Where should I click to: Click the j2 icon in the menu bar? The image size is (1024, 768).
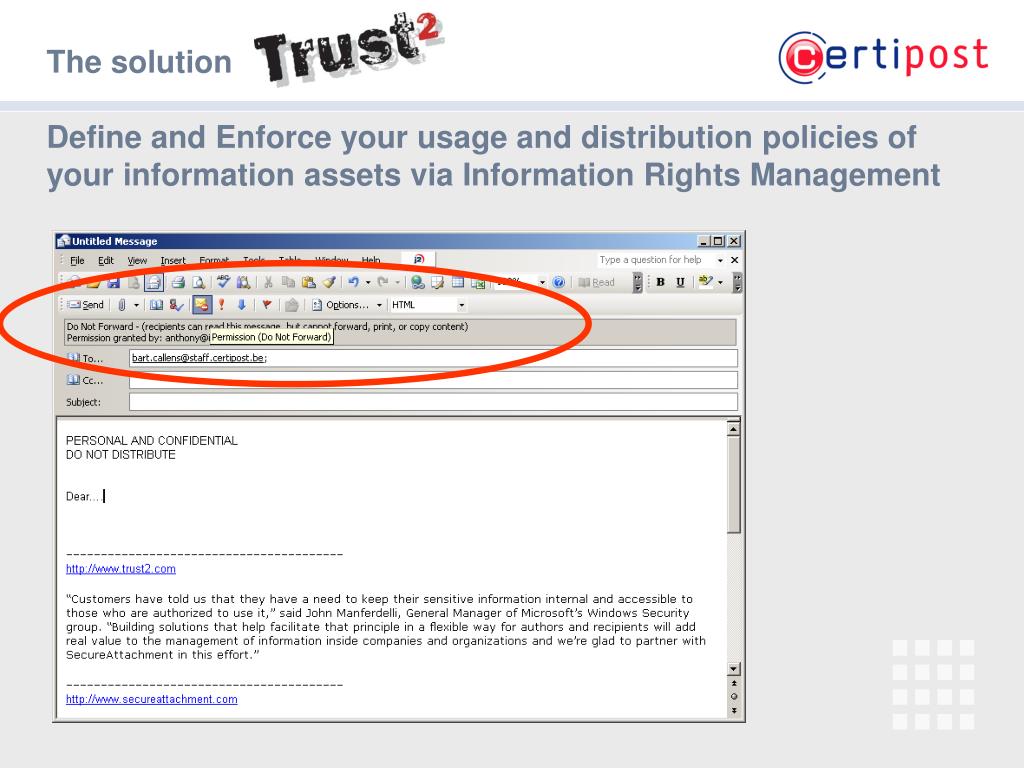point(419,259)
